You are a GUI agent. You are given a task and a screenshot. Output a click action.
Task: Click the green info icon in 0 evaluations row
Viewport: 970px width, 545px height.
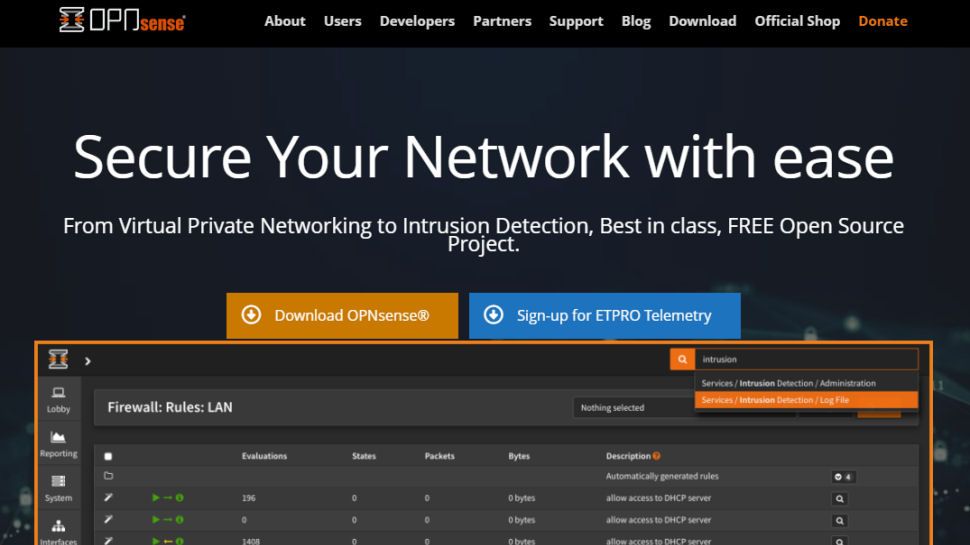click(179, 520)
